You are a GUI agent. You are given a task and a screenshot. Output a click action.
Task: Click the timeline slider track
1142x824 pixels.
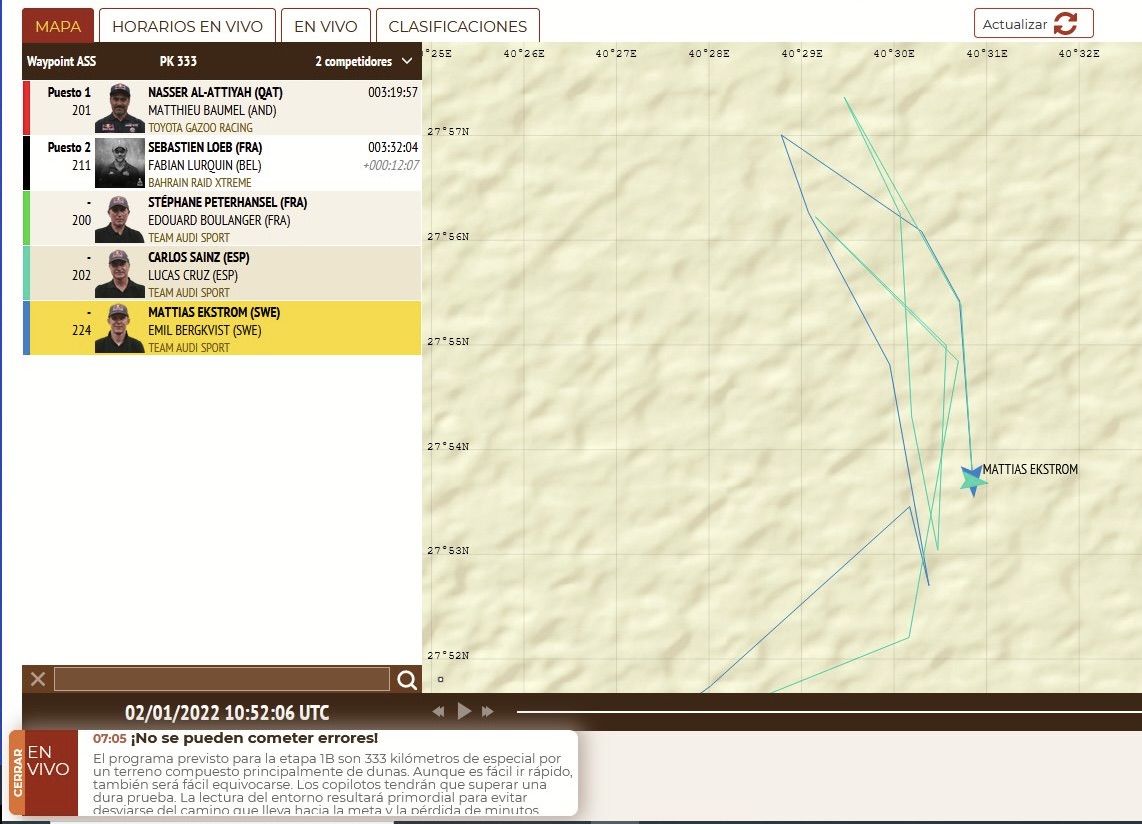pos(820,712)
